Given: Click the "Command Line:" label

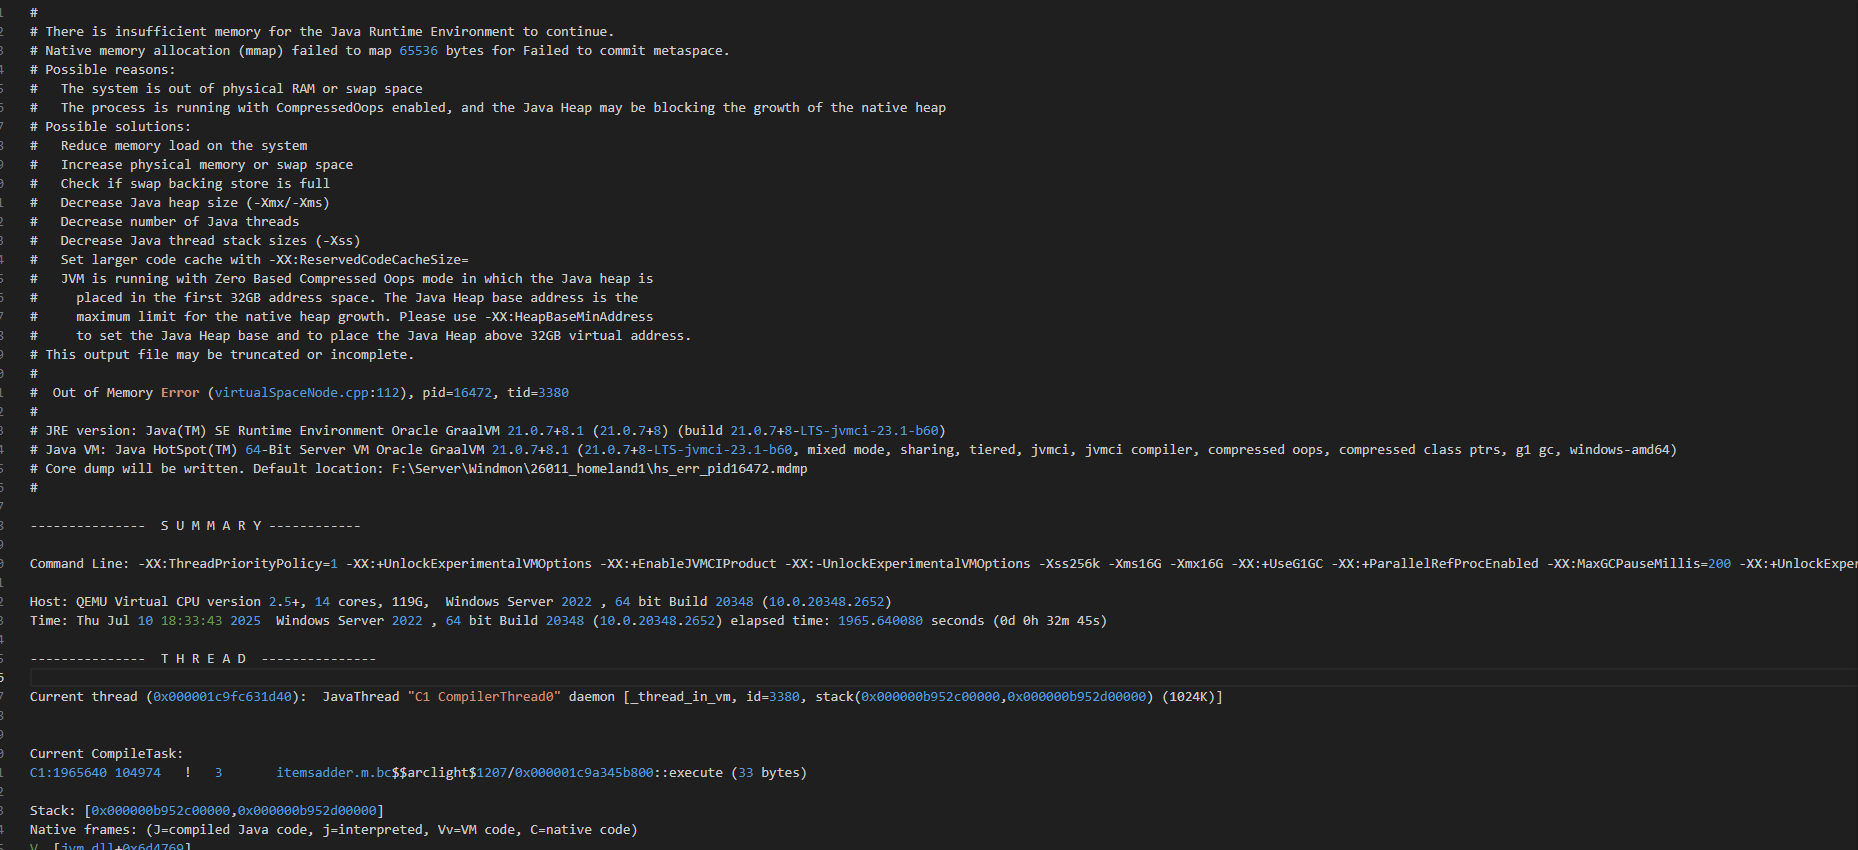Looking at the screenshot, I should 79,564.
